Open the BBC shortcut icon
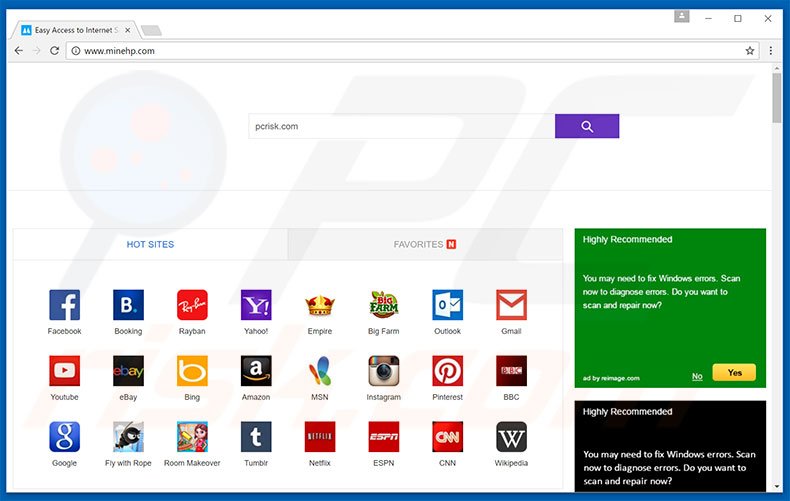Viewport: 790px width, 501px height. click(511, 371)
